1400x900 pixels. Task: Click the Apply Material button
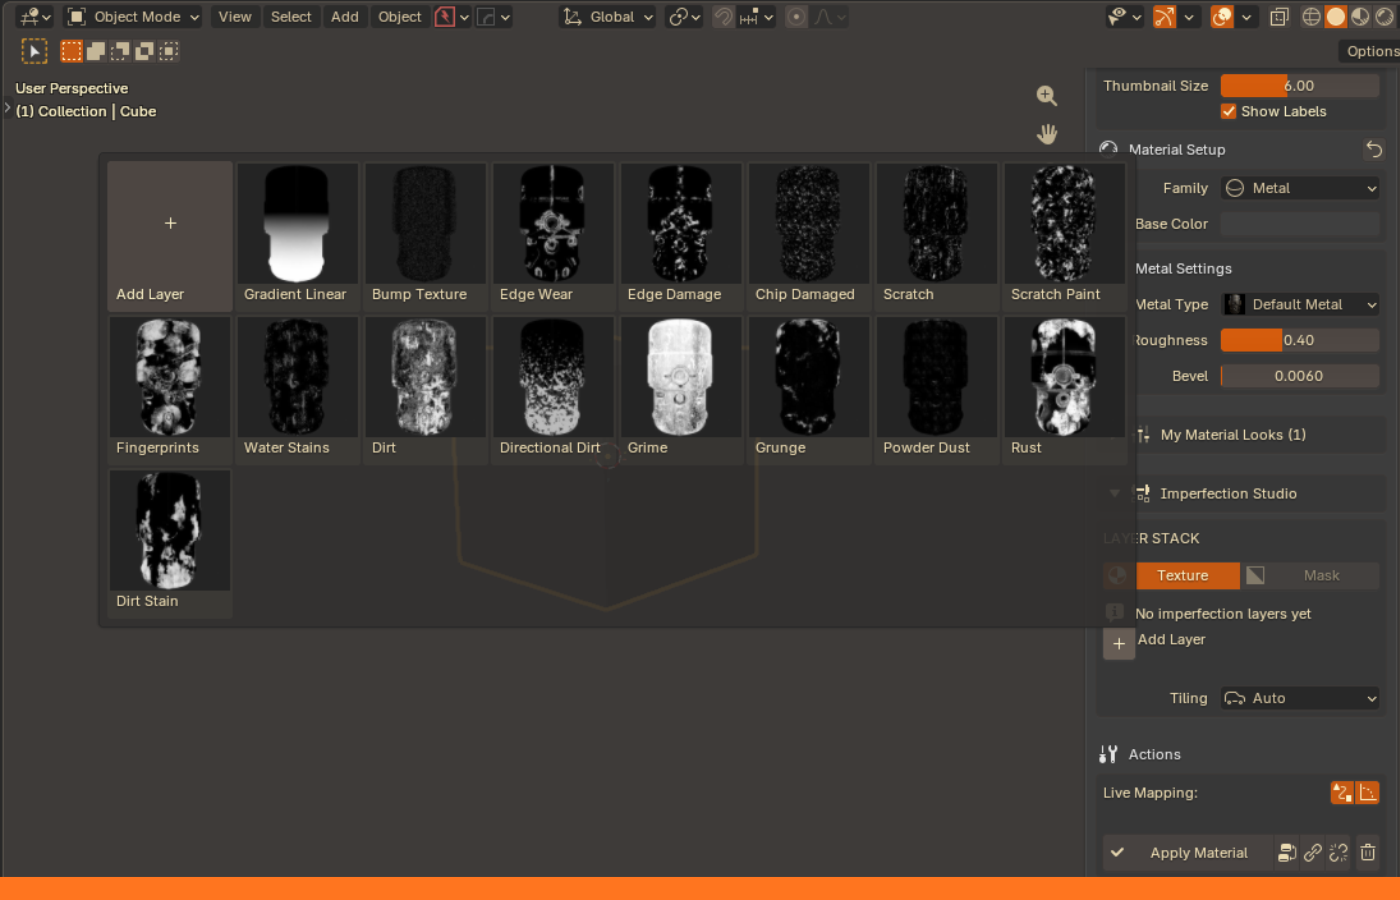[x=1188, y=853]
